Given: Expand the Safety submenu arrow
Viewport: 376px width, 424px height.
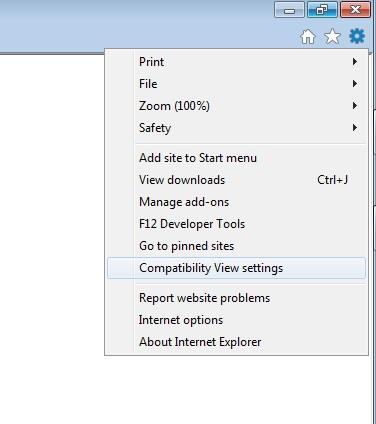Looking at the screenshot, I should pyautogui.click(x=355, y=128).
